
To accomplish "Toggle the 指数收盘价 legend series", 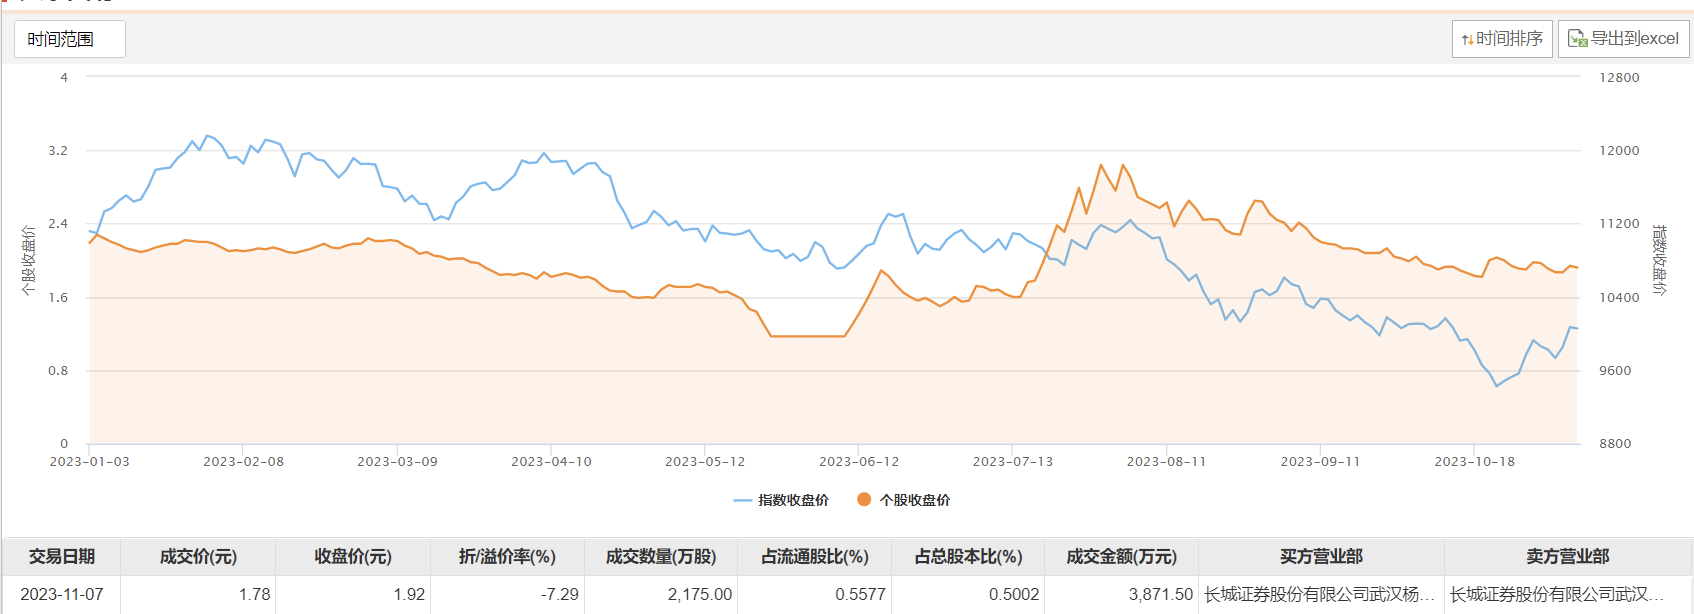I will coord(793,500).
